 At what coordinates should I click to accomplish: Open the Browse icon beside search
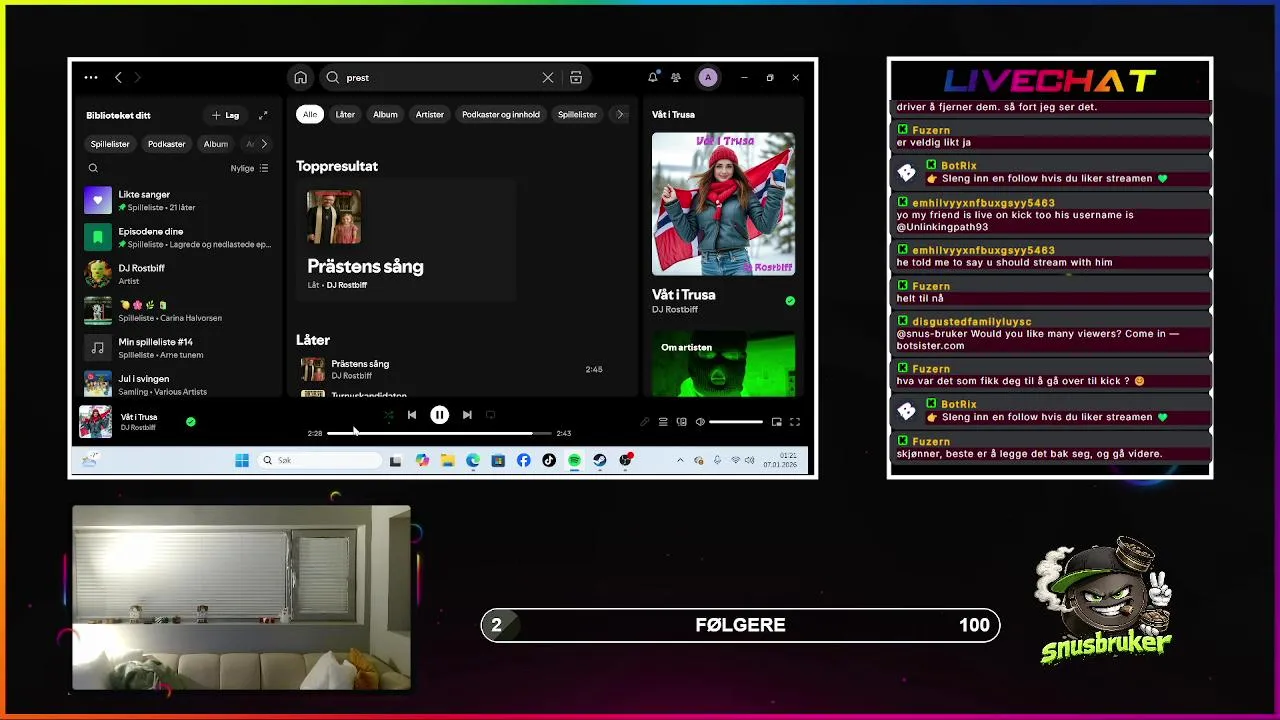point(576,77)
